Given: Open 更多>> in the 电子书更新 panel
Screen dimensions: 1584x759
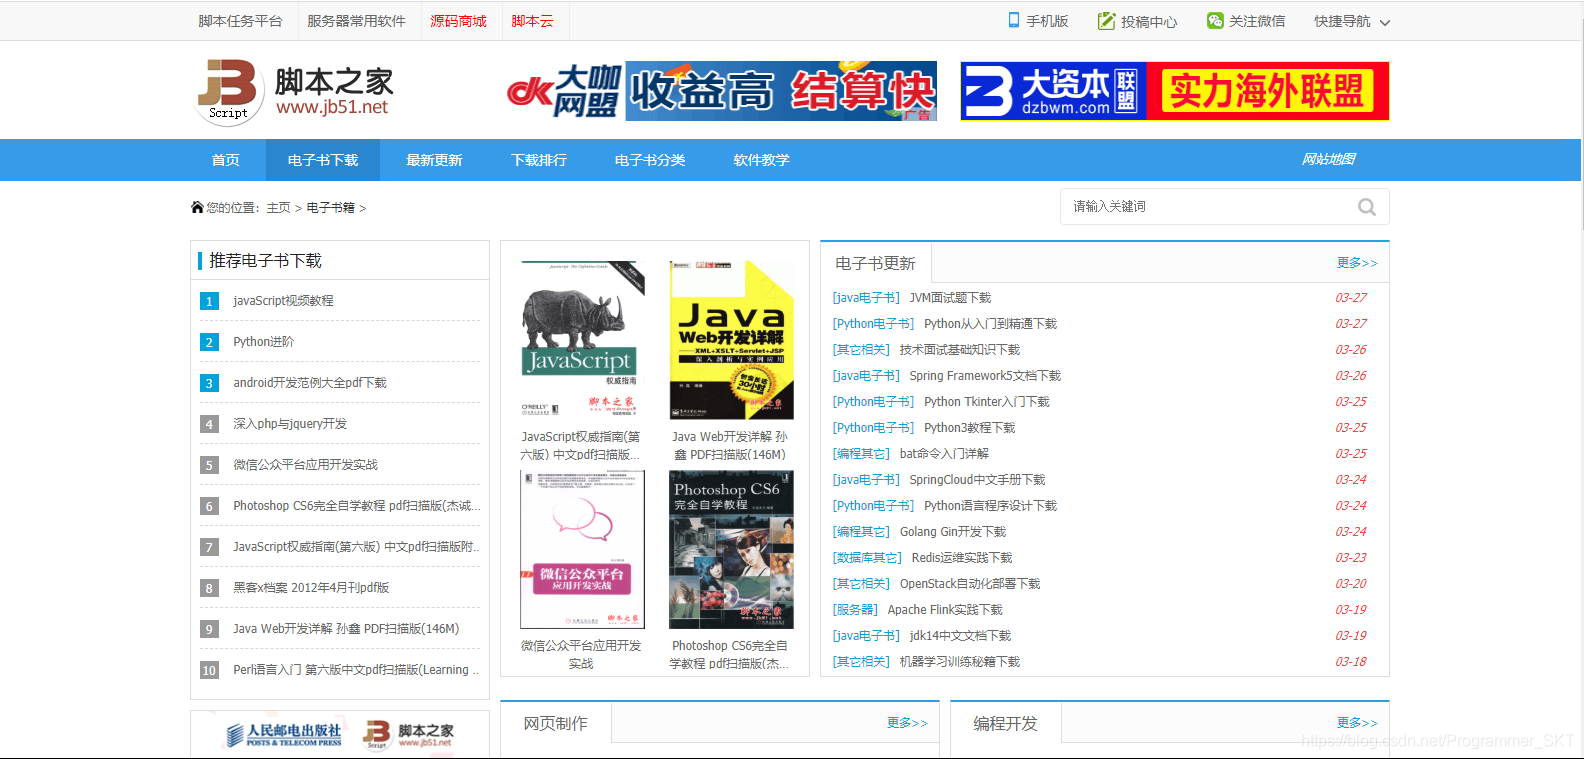Looking at the screenshot, I should (x=1357, y=263).
